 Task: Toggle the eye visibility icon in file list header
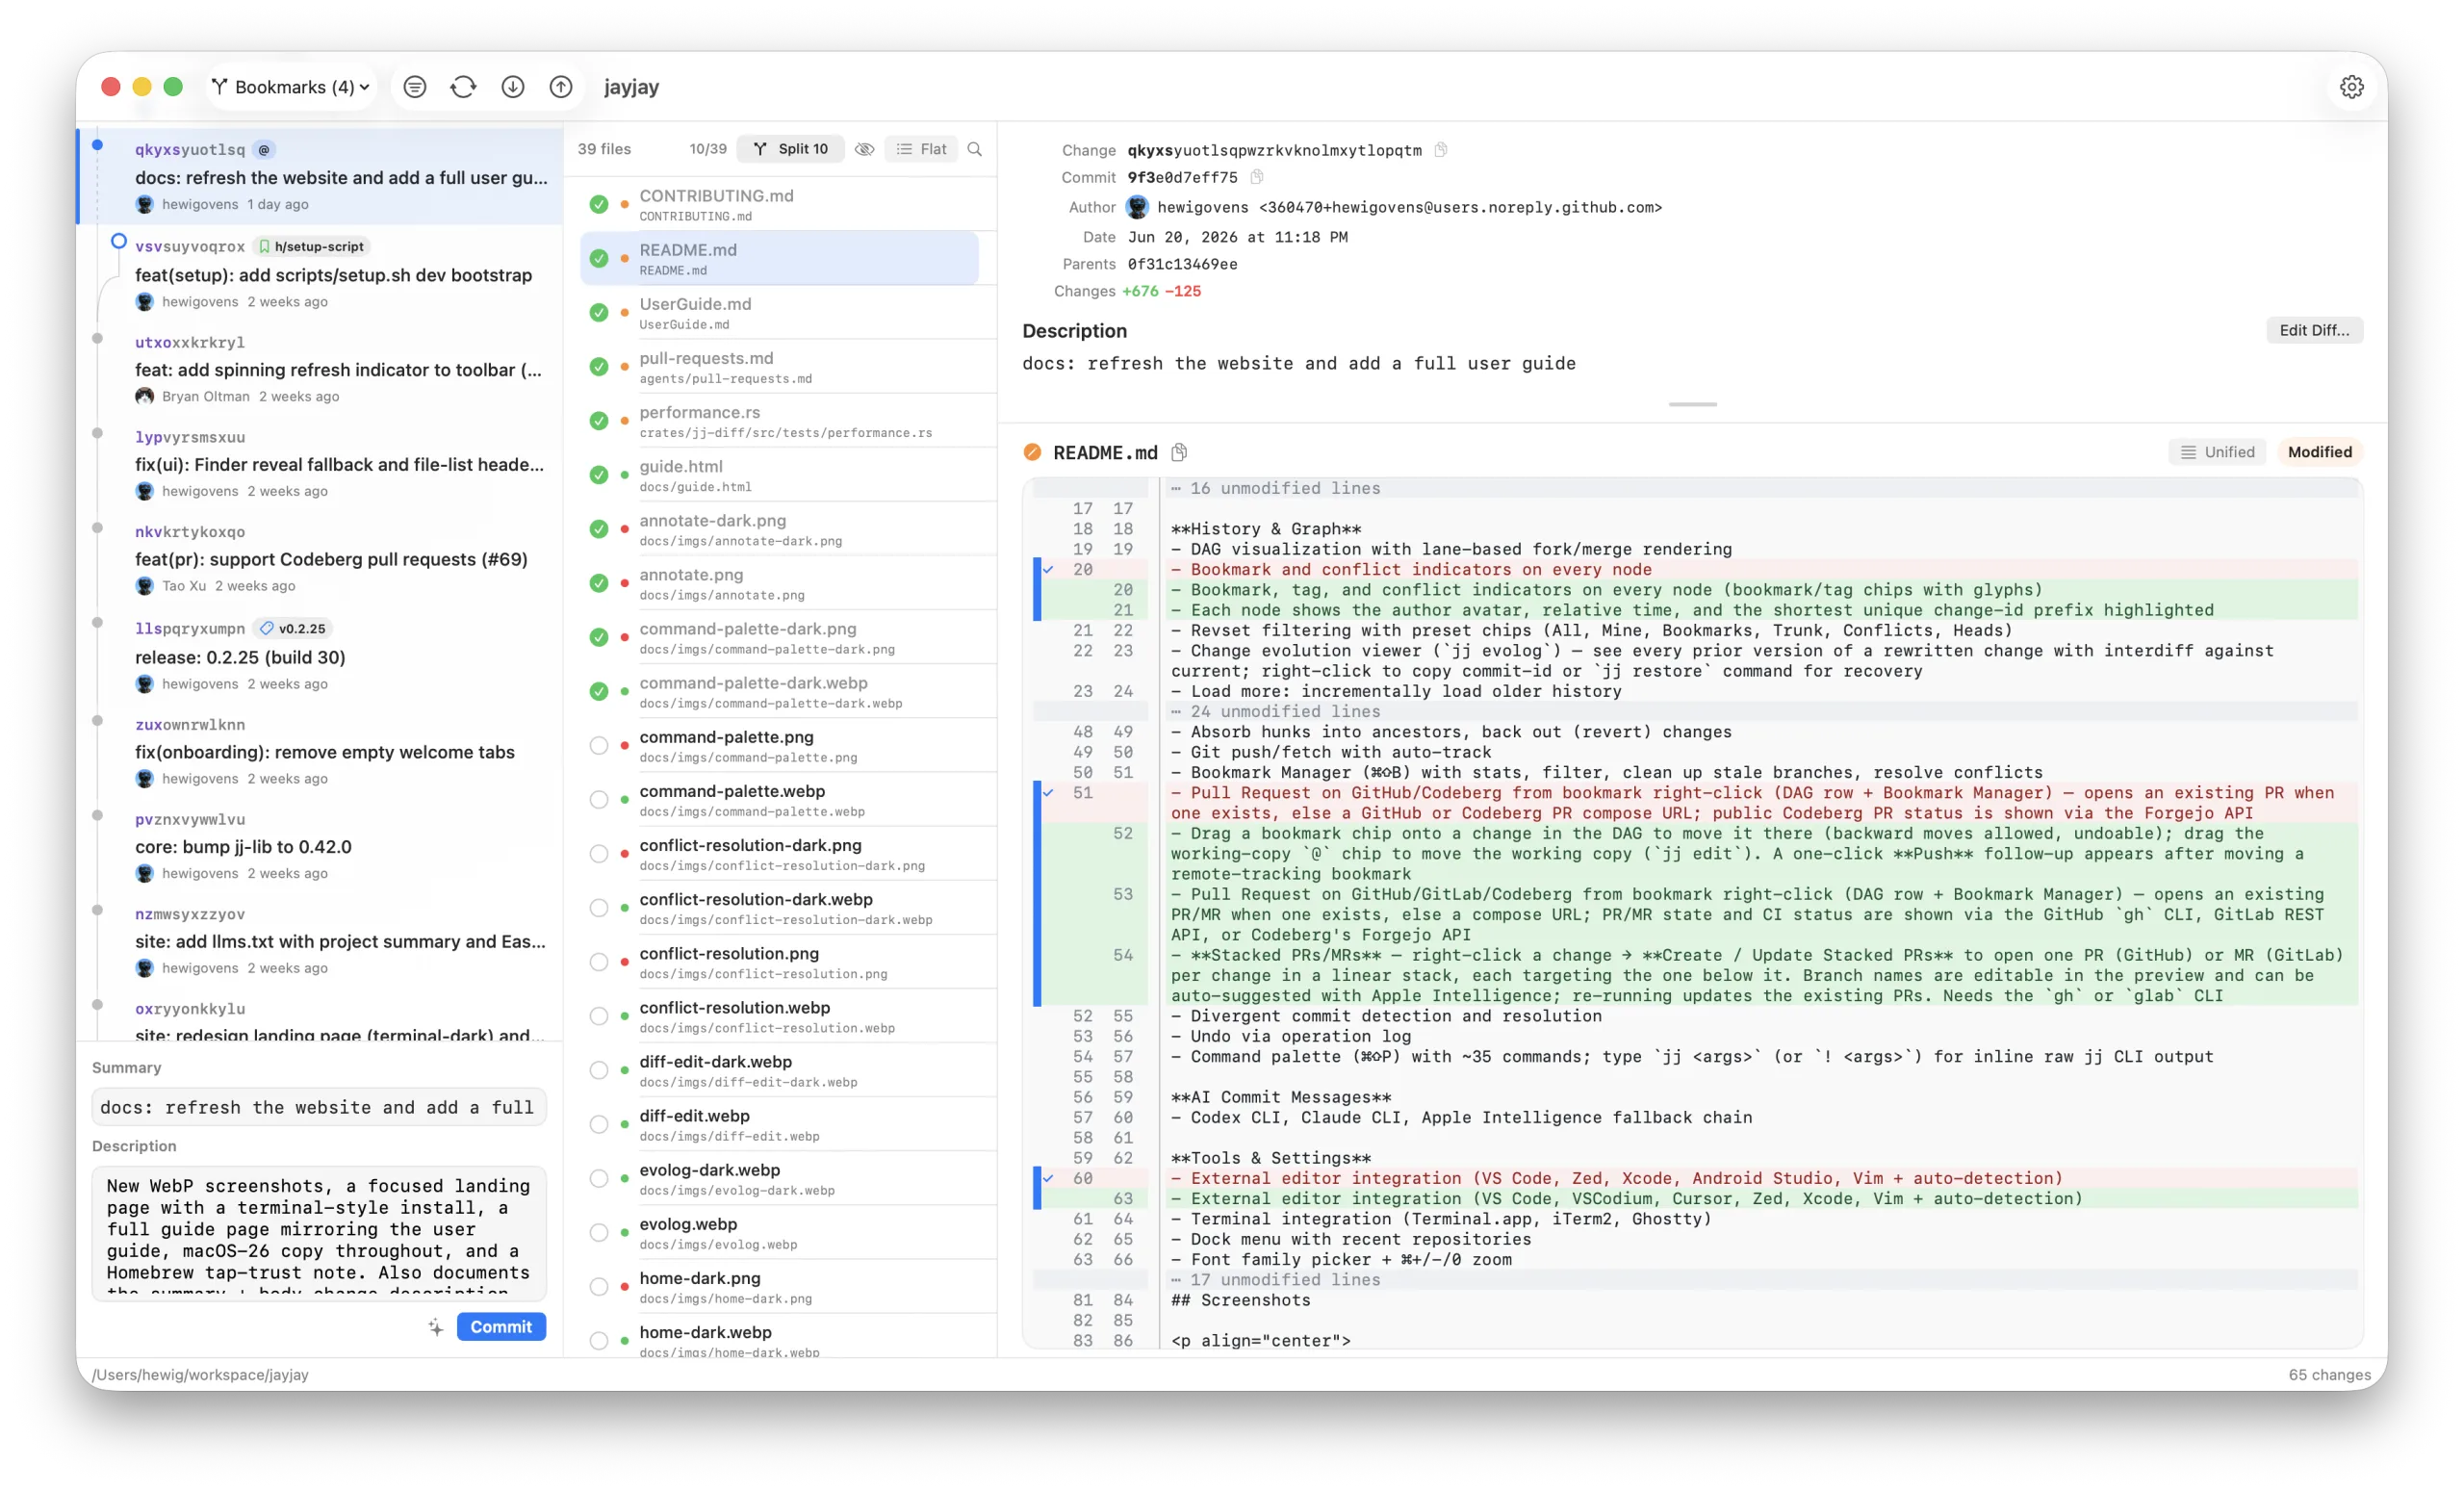tap(865, 149)
